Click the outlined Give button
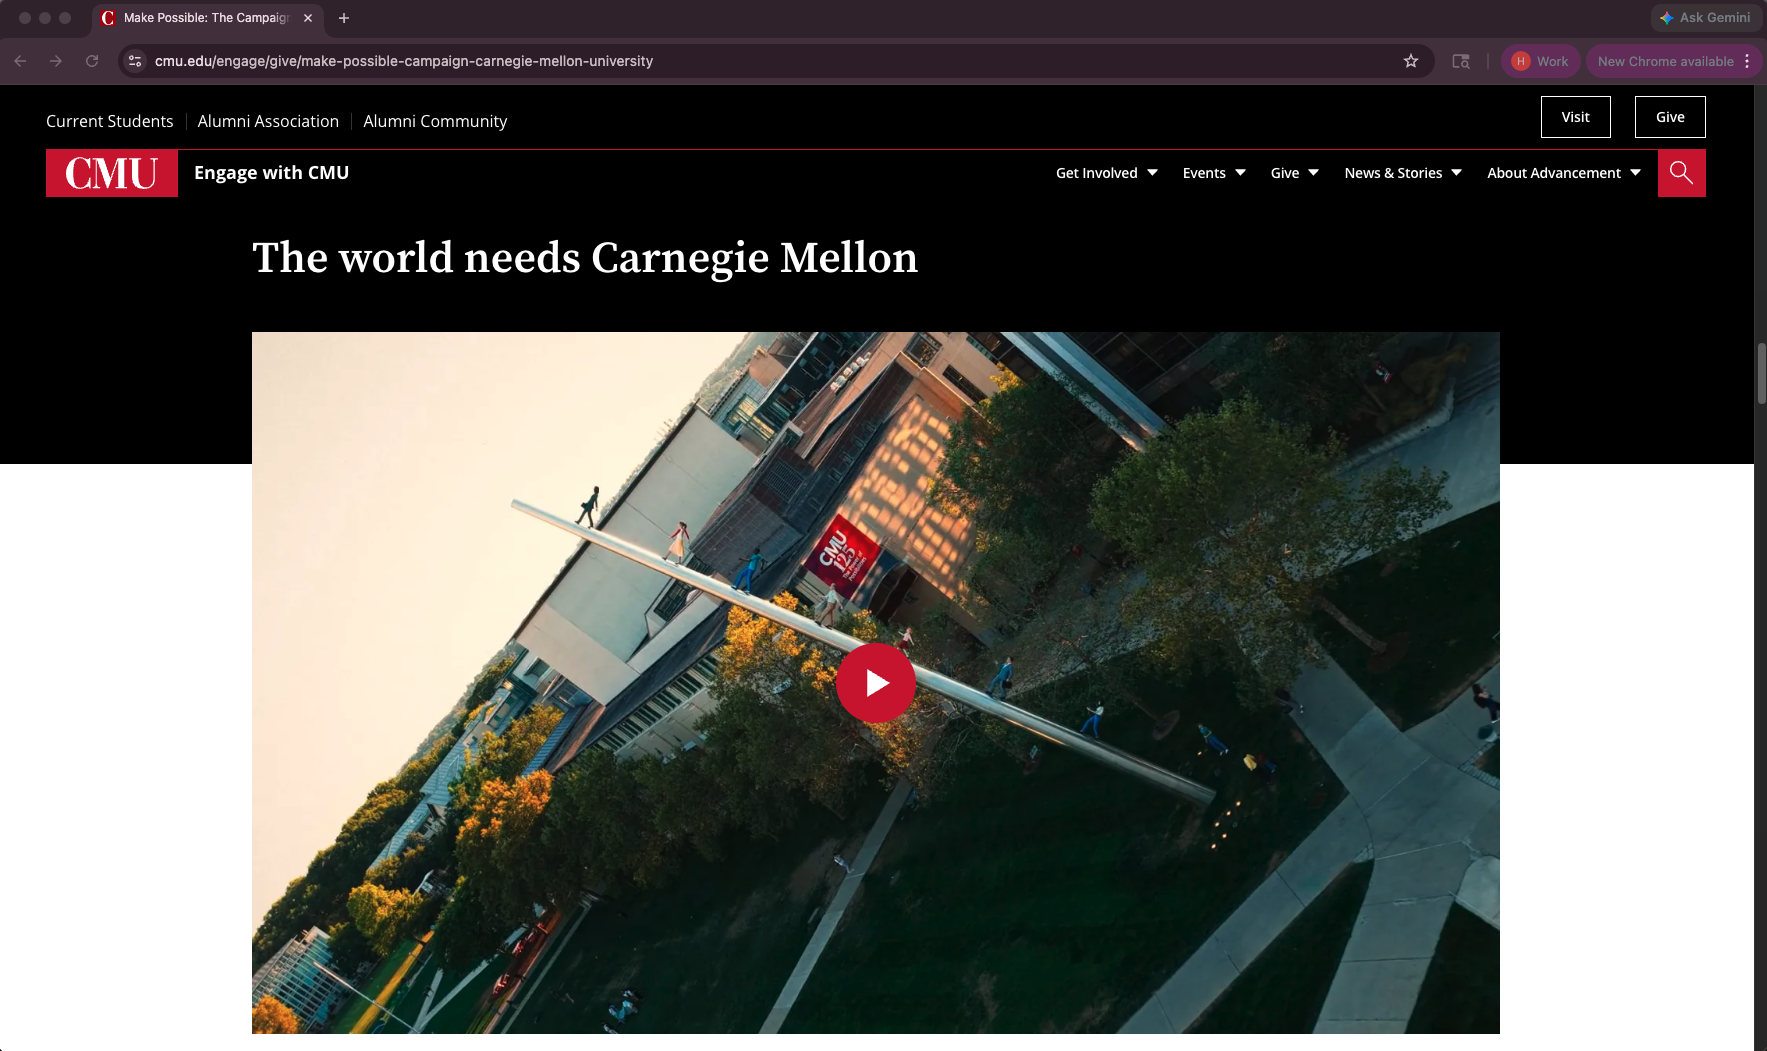 [x=1670, y=117]
